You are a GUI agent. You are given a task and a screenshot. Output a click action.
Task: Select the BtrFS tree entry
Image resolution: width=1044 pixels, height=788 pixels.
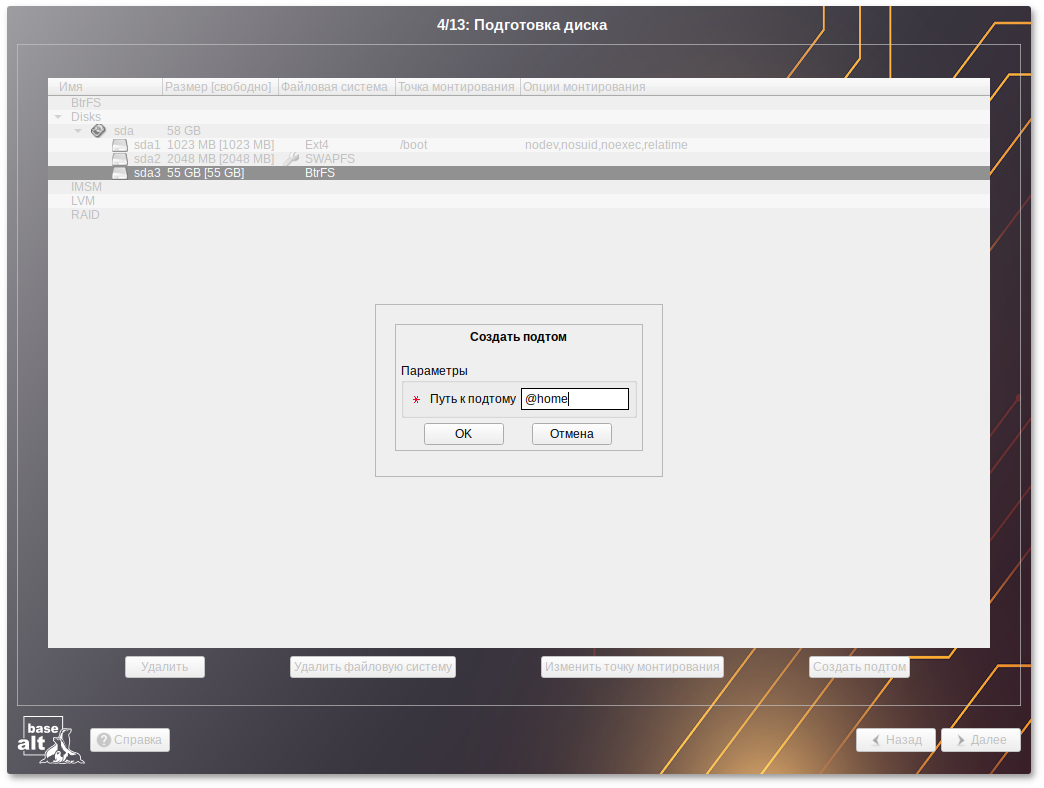point(86,103)
